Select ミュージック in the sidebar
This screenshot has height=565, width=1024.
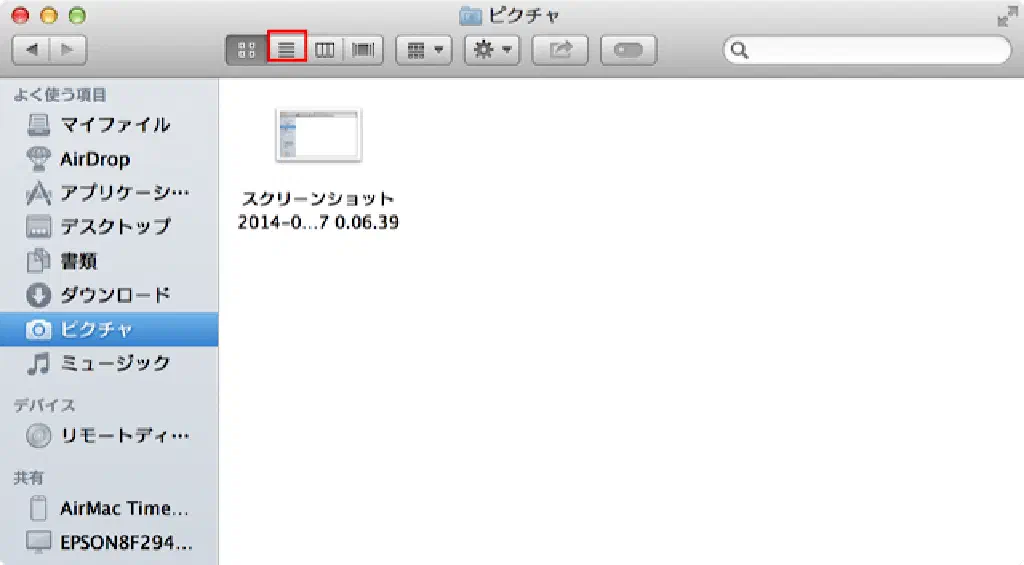click(115, 363)
